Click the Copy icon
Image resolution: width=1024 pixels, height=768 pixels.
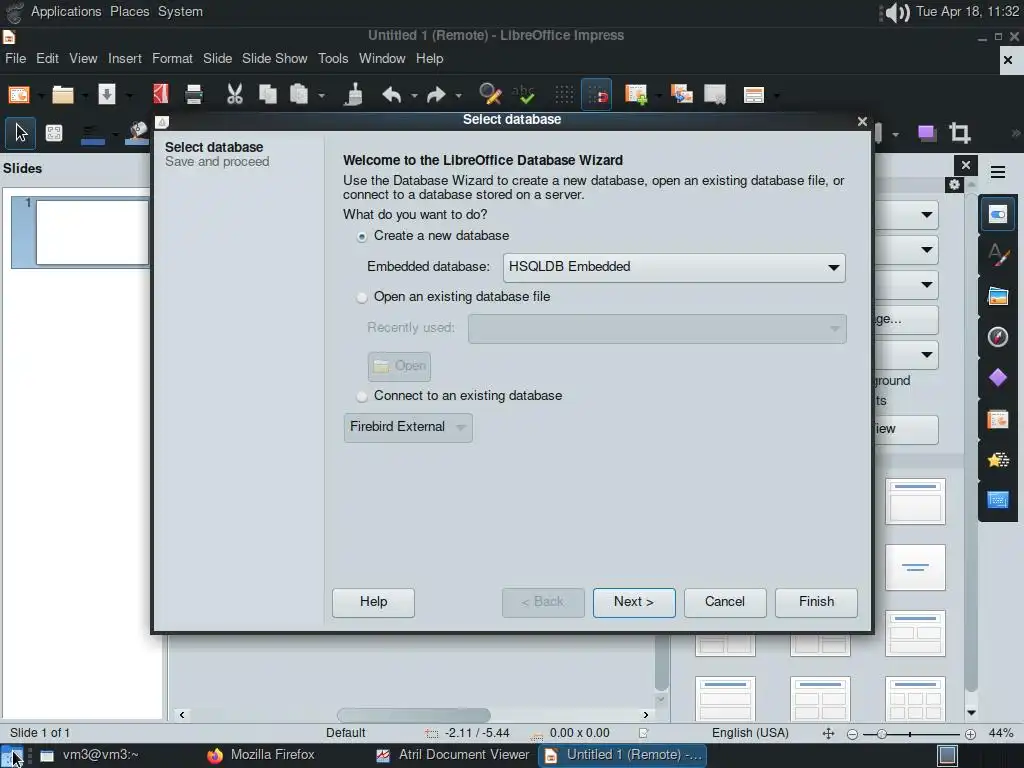pos(267,95)
